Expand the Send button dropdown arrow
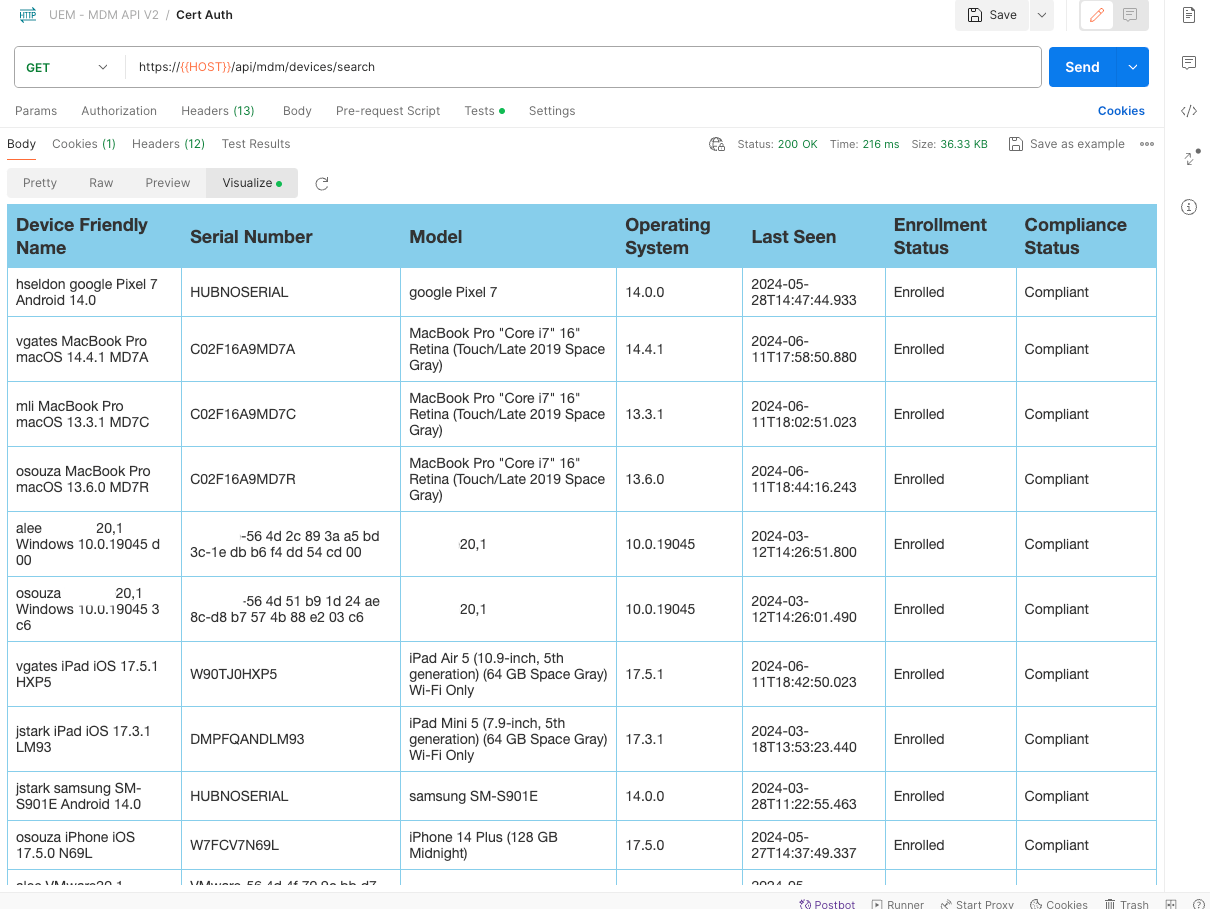Viewport: 1210px width, 909px height. point(1133,67)
